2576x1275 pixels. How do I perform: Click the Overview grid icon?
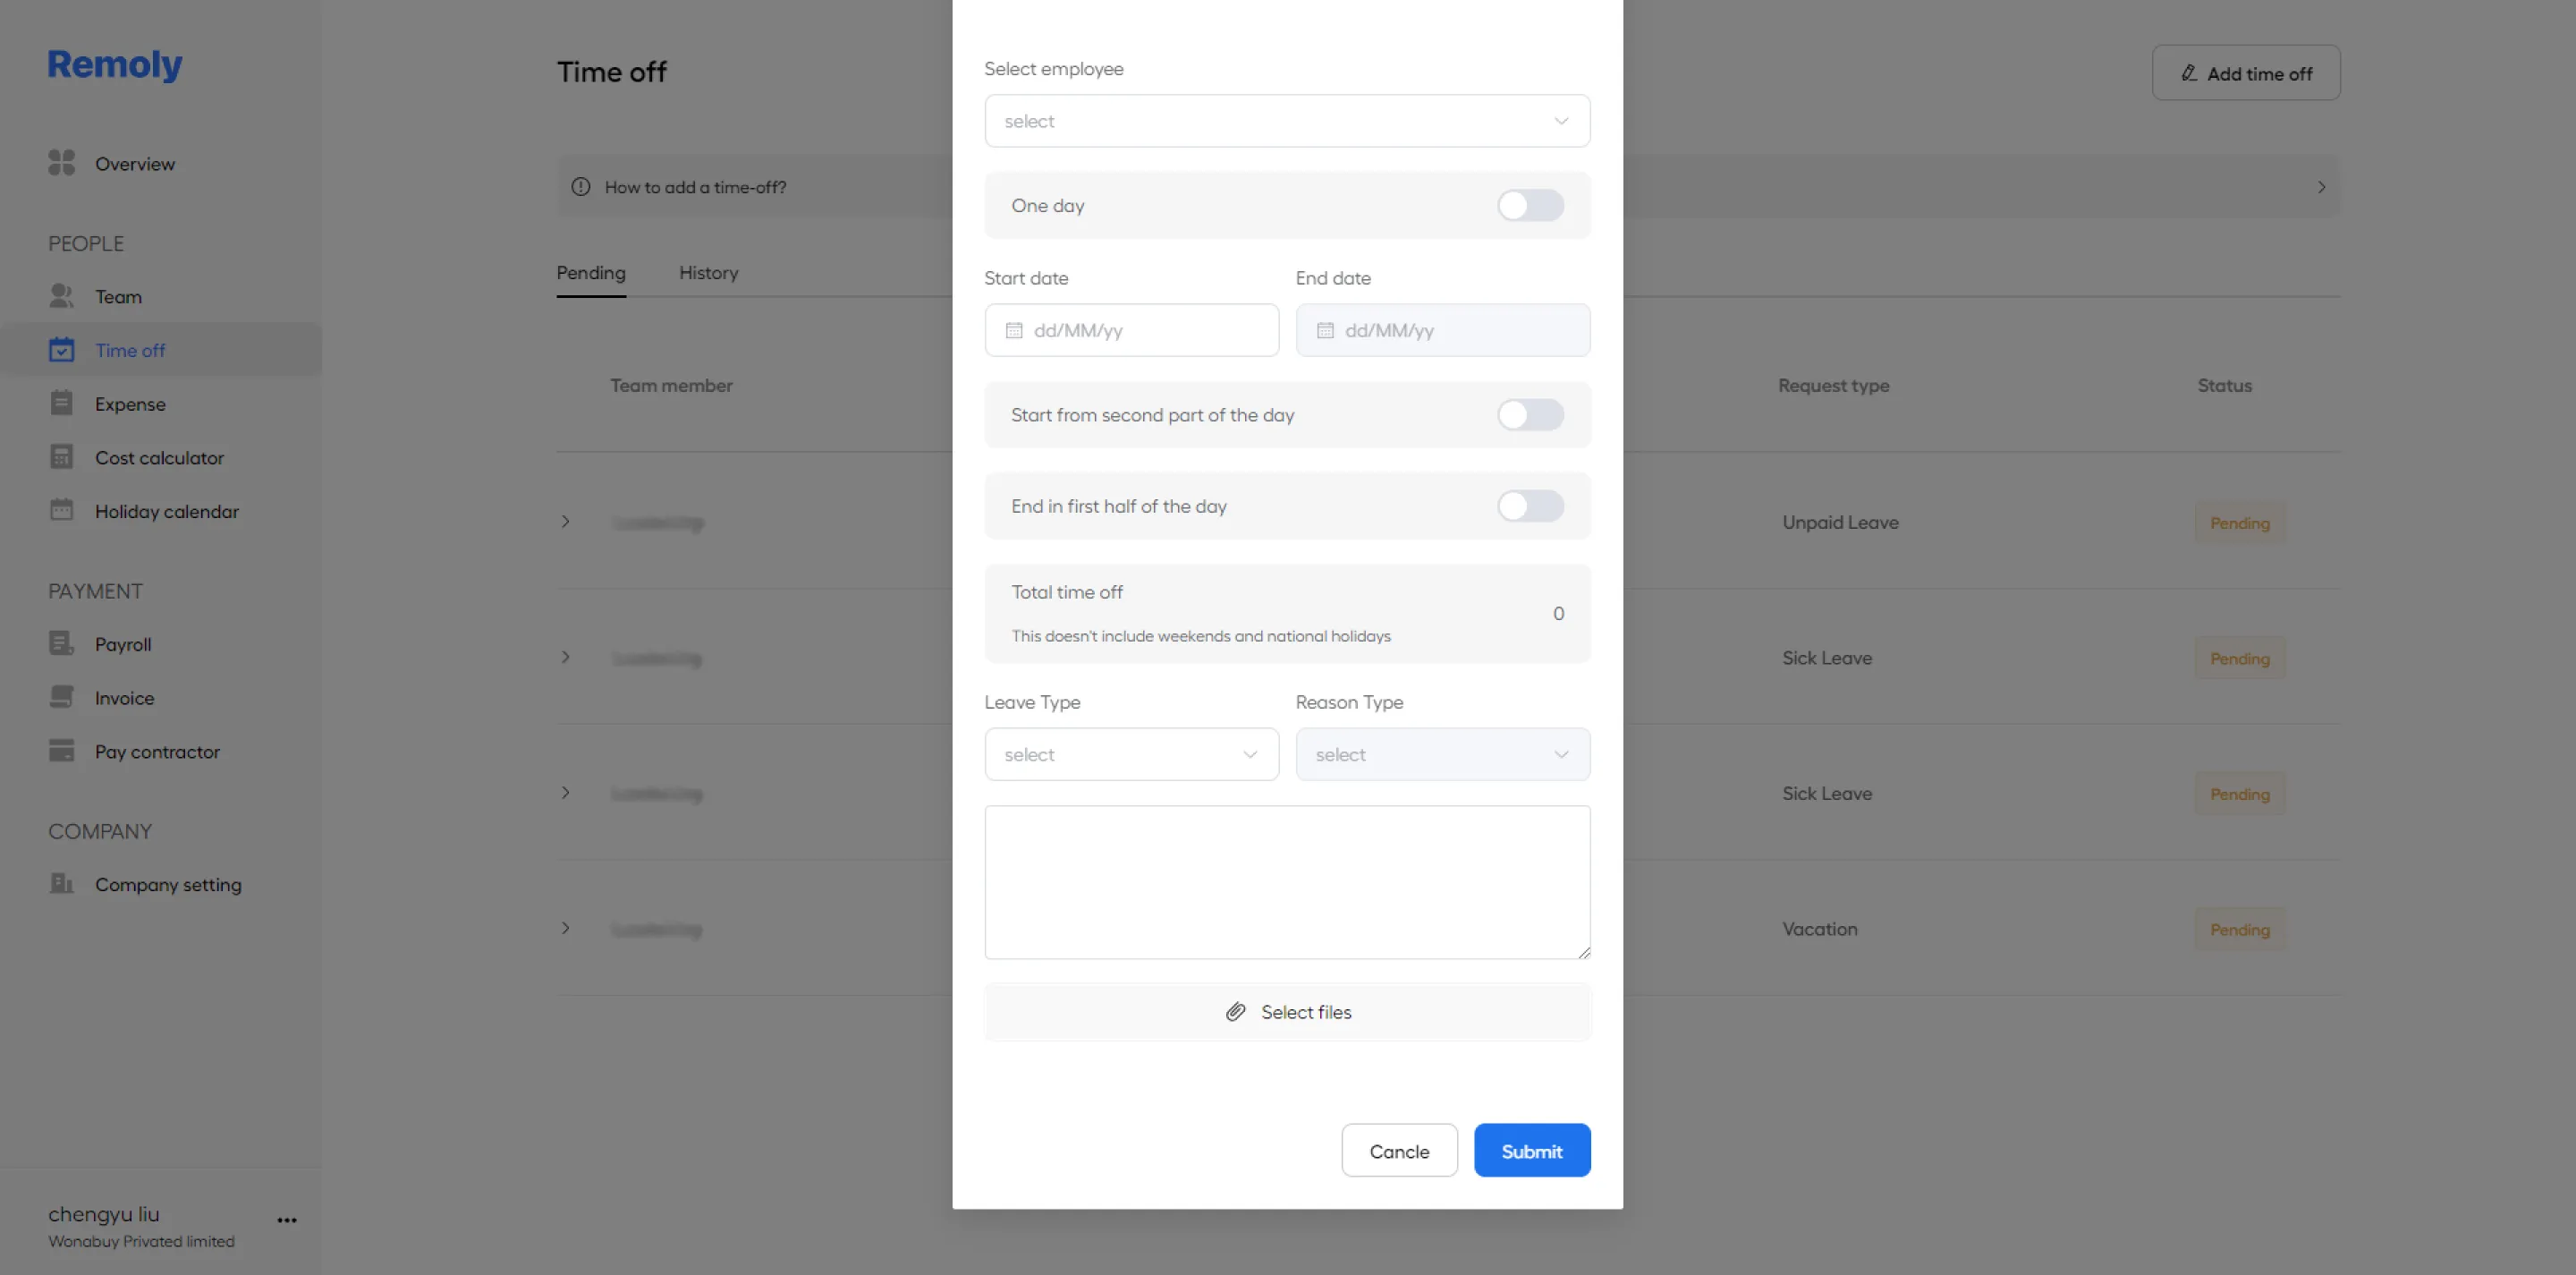[62, 163]
